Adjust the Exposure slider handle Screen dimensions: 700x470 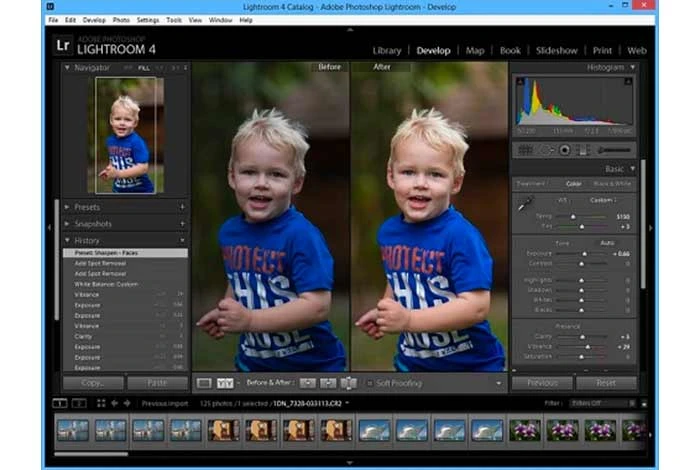[x=585, y=255]
